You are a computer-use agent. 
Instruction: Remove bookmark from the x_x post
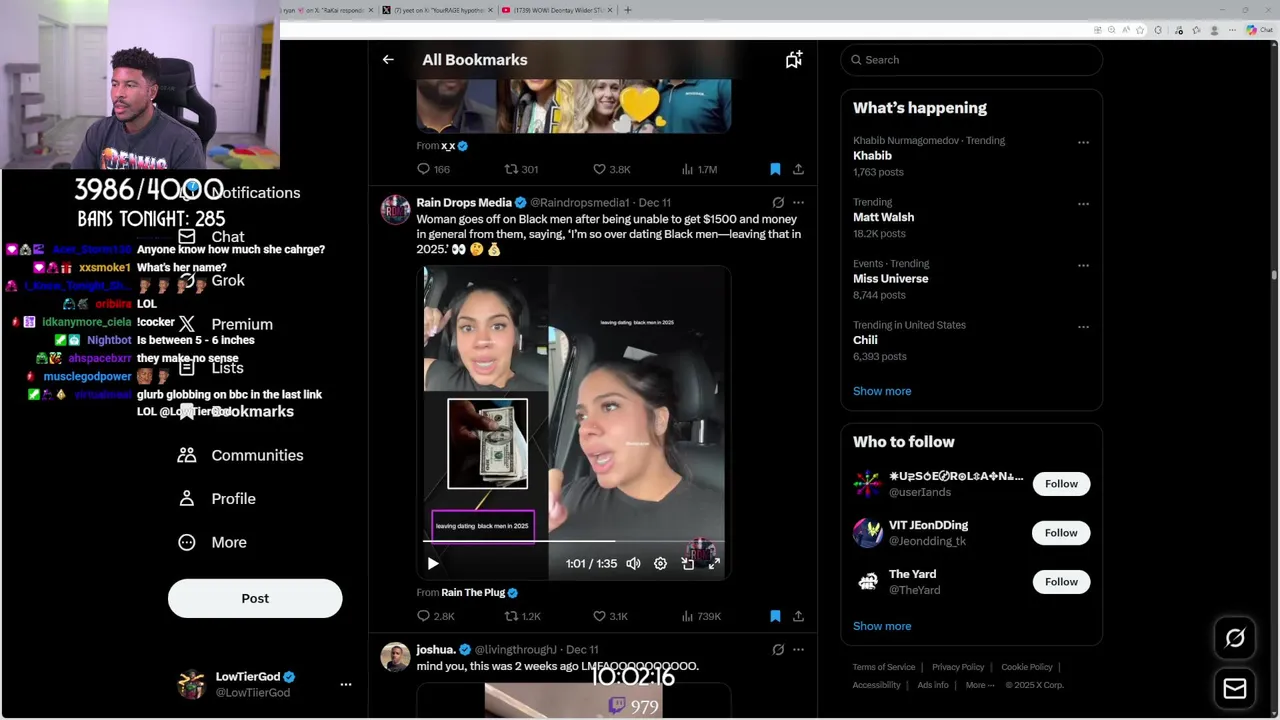click(775, 169)
